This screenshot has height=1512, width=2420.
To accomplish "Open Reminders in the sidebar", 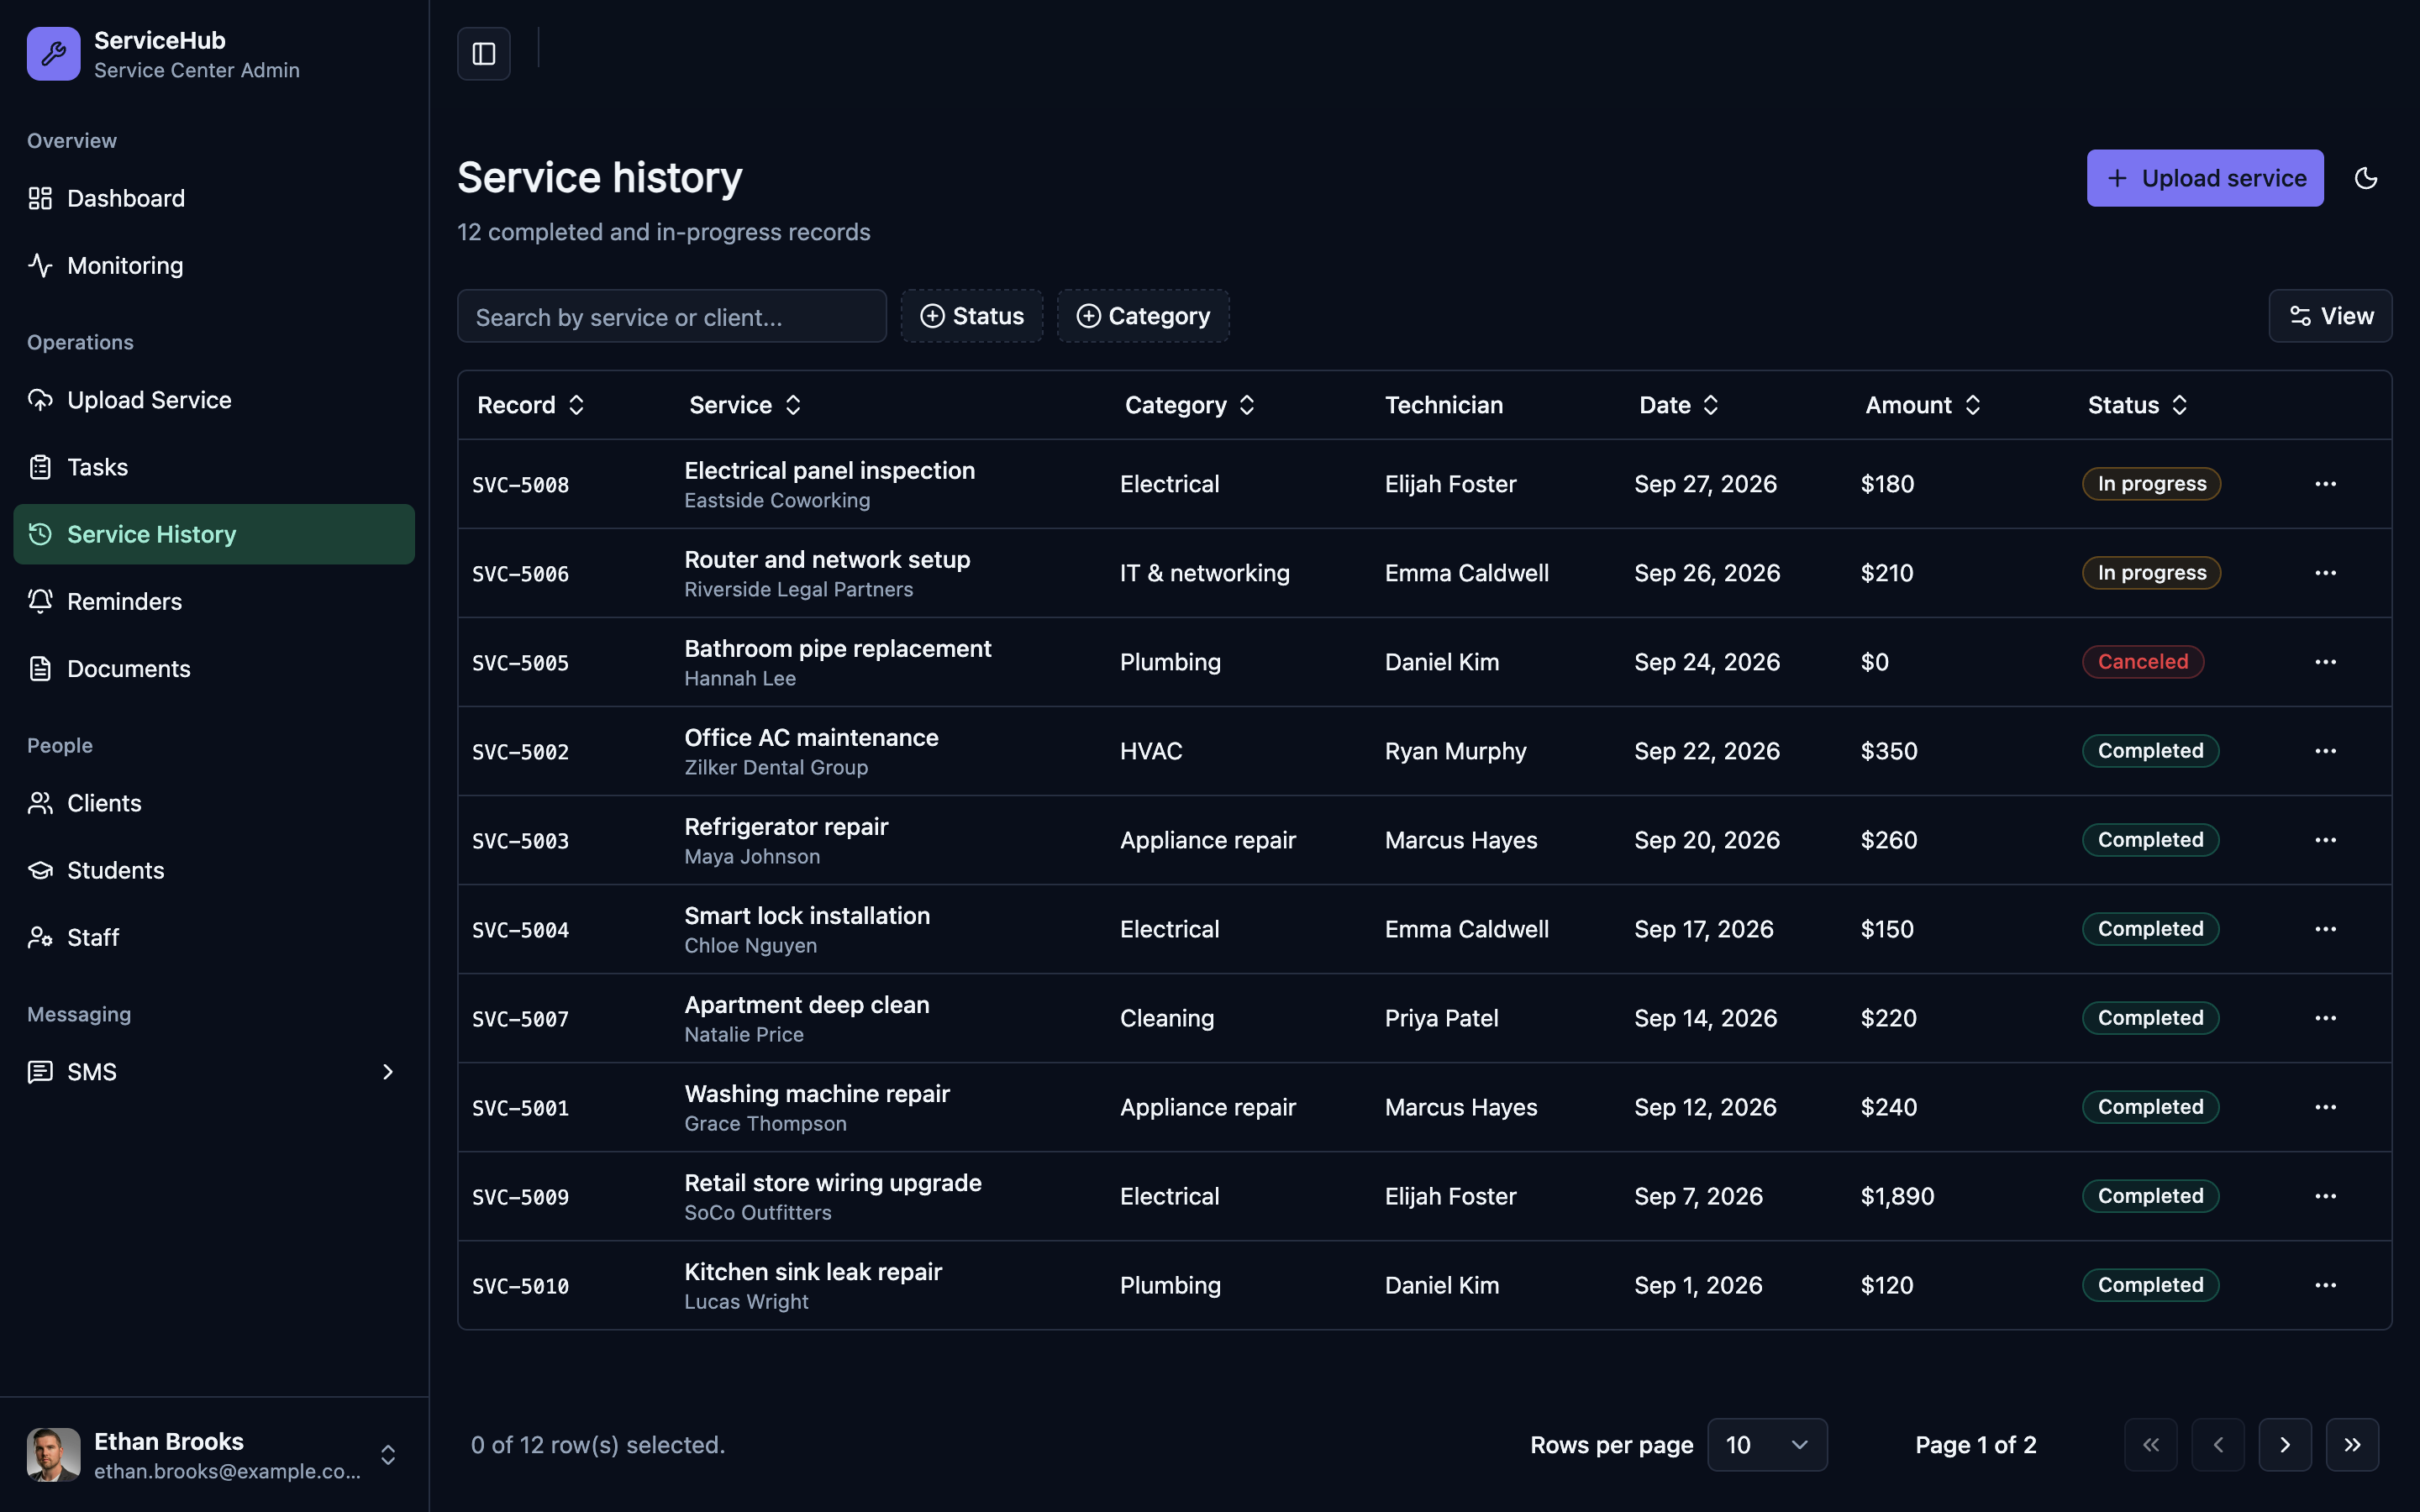I will coord(214,601).
